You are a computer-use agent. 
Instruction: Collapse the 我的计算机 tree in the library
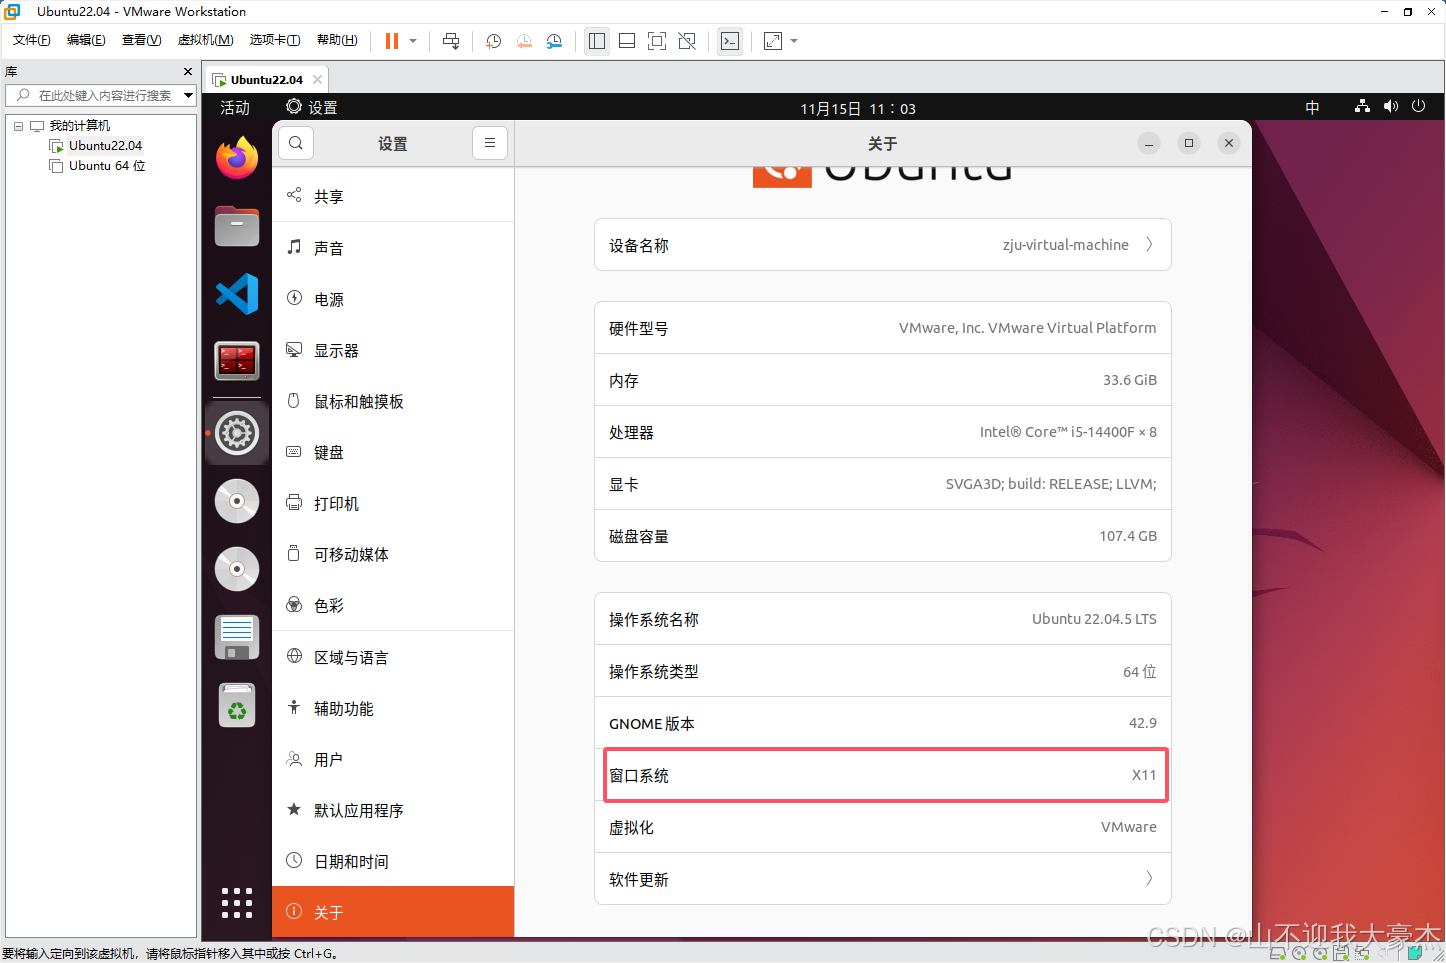[x=17, y=124]
